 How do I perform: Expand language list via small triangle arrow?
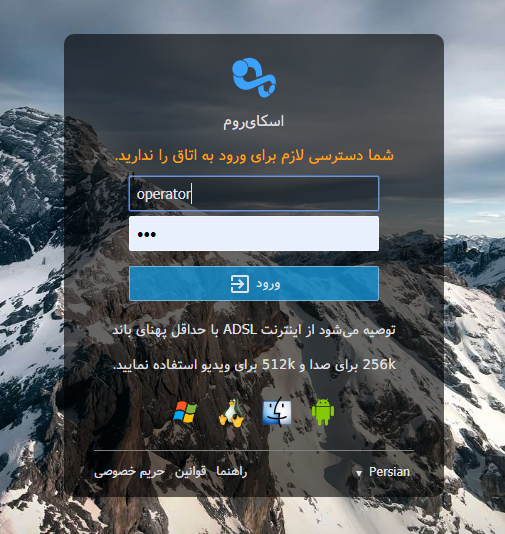pos(359,473)
